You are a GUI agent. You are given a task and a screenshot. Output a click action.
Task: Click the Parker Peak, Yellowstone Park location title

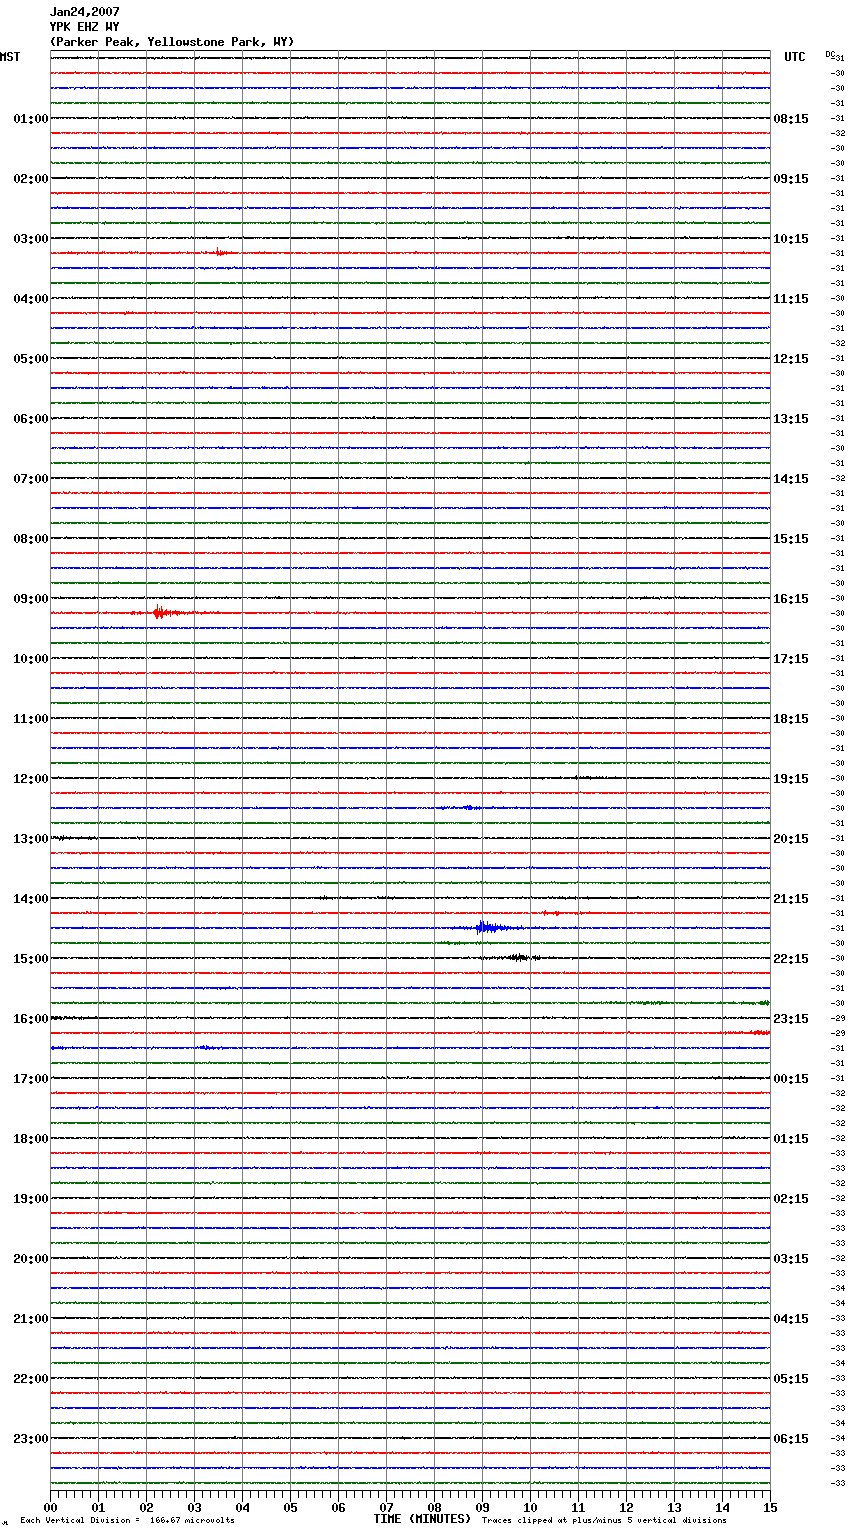click(172, 42)
